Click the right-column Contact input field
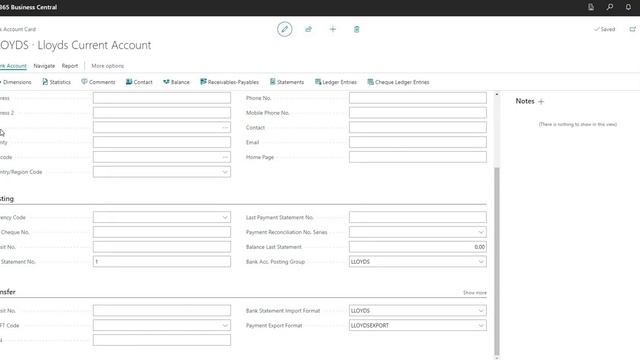Image resolution: width=640 pixels, height=360 pixels. click(x=418, y=127)
